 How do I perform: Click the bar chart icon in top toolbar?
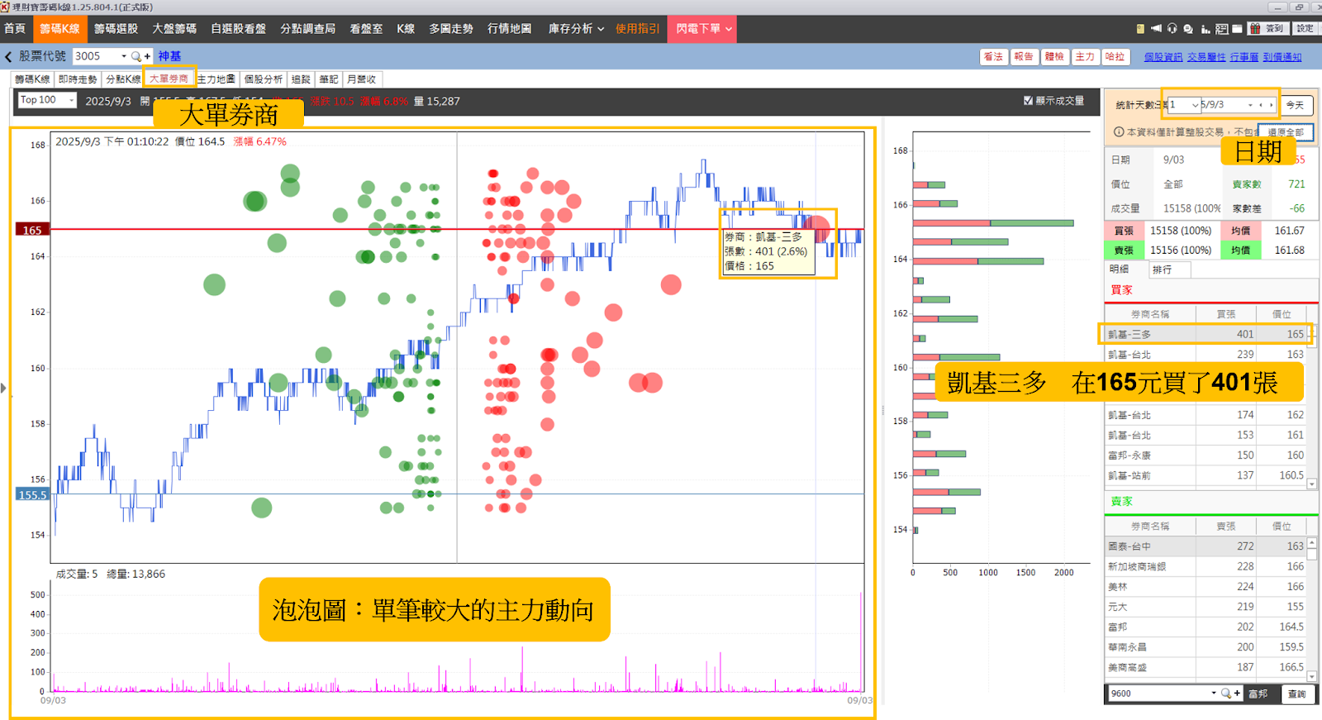pos(1205,29)
